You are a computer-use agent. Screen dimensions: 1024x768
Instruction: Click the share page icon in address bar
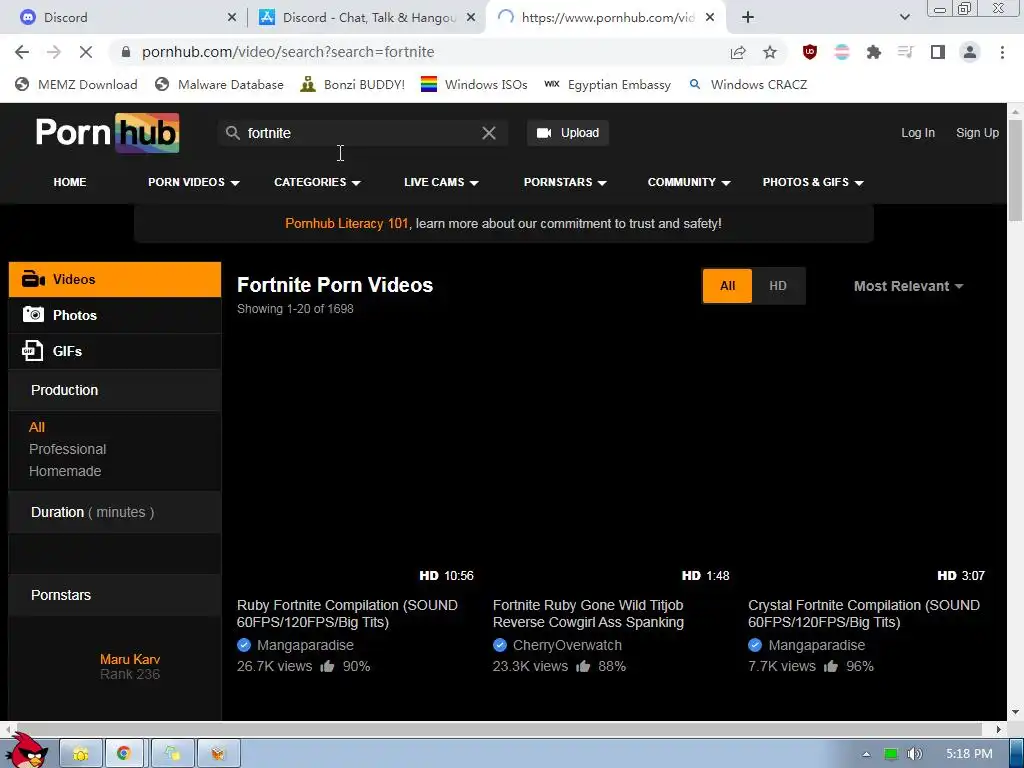pyautogui.click(x=738, y=52)
